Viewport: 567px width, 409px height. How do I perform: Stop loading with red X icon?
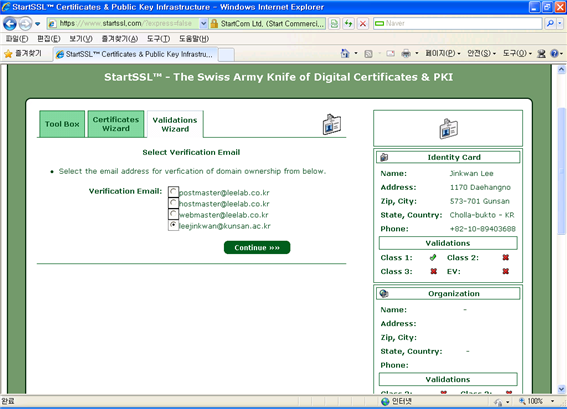coord(363,24)
